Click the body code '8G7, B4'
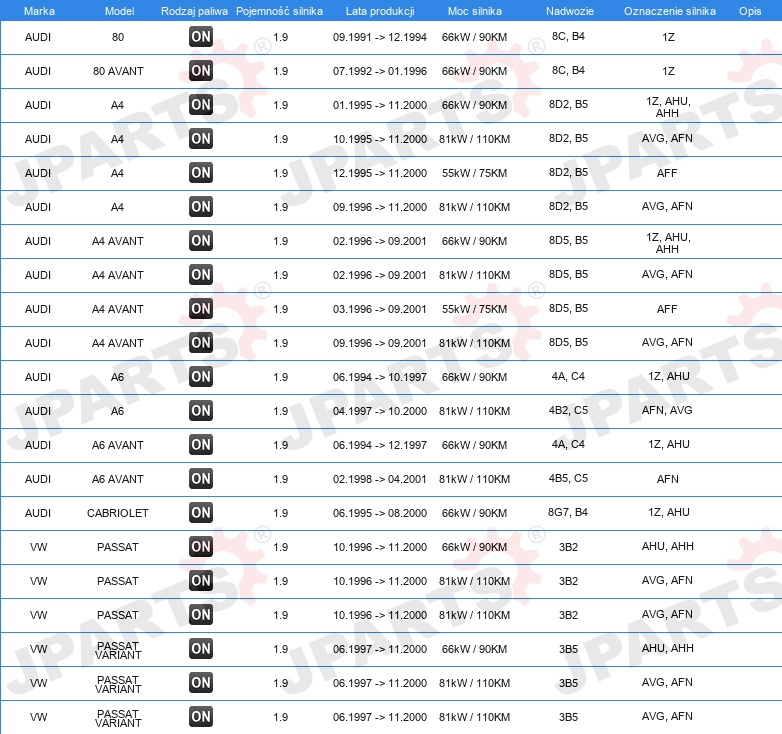Image resolution: width=782 pixels, height=734 pixels. (568, 512)
